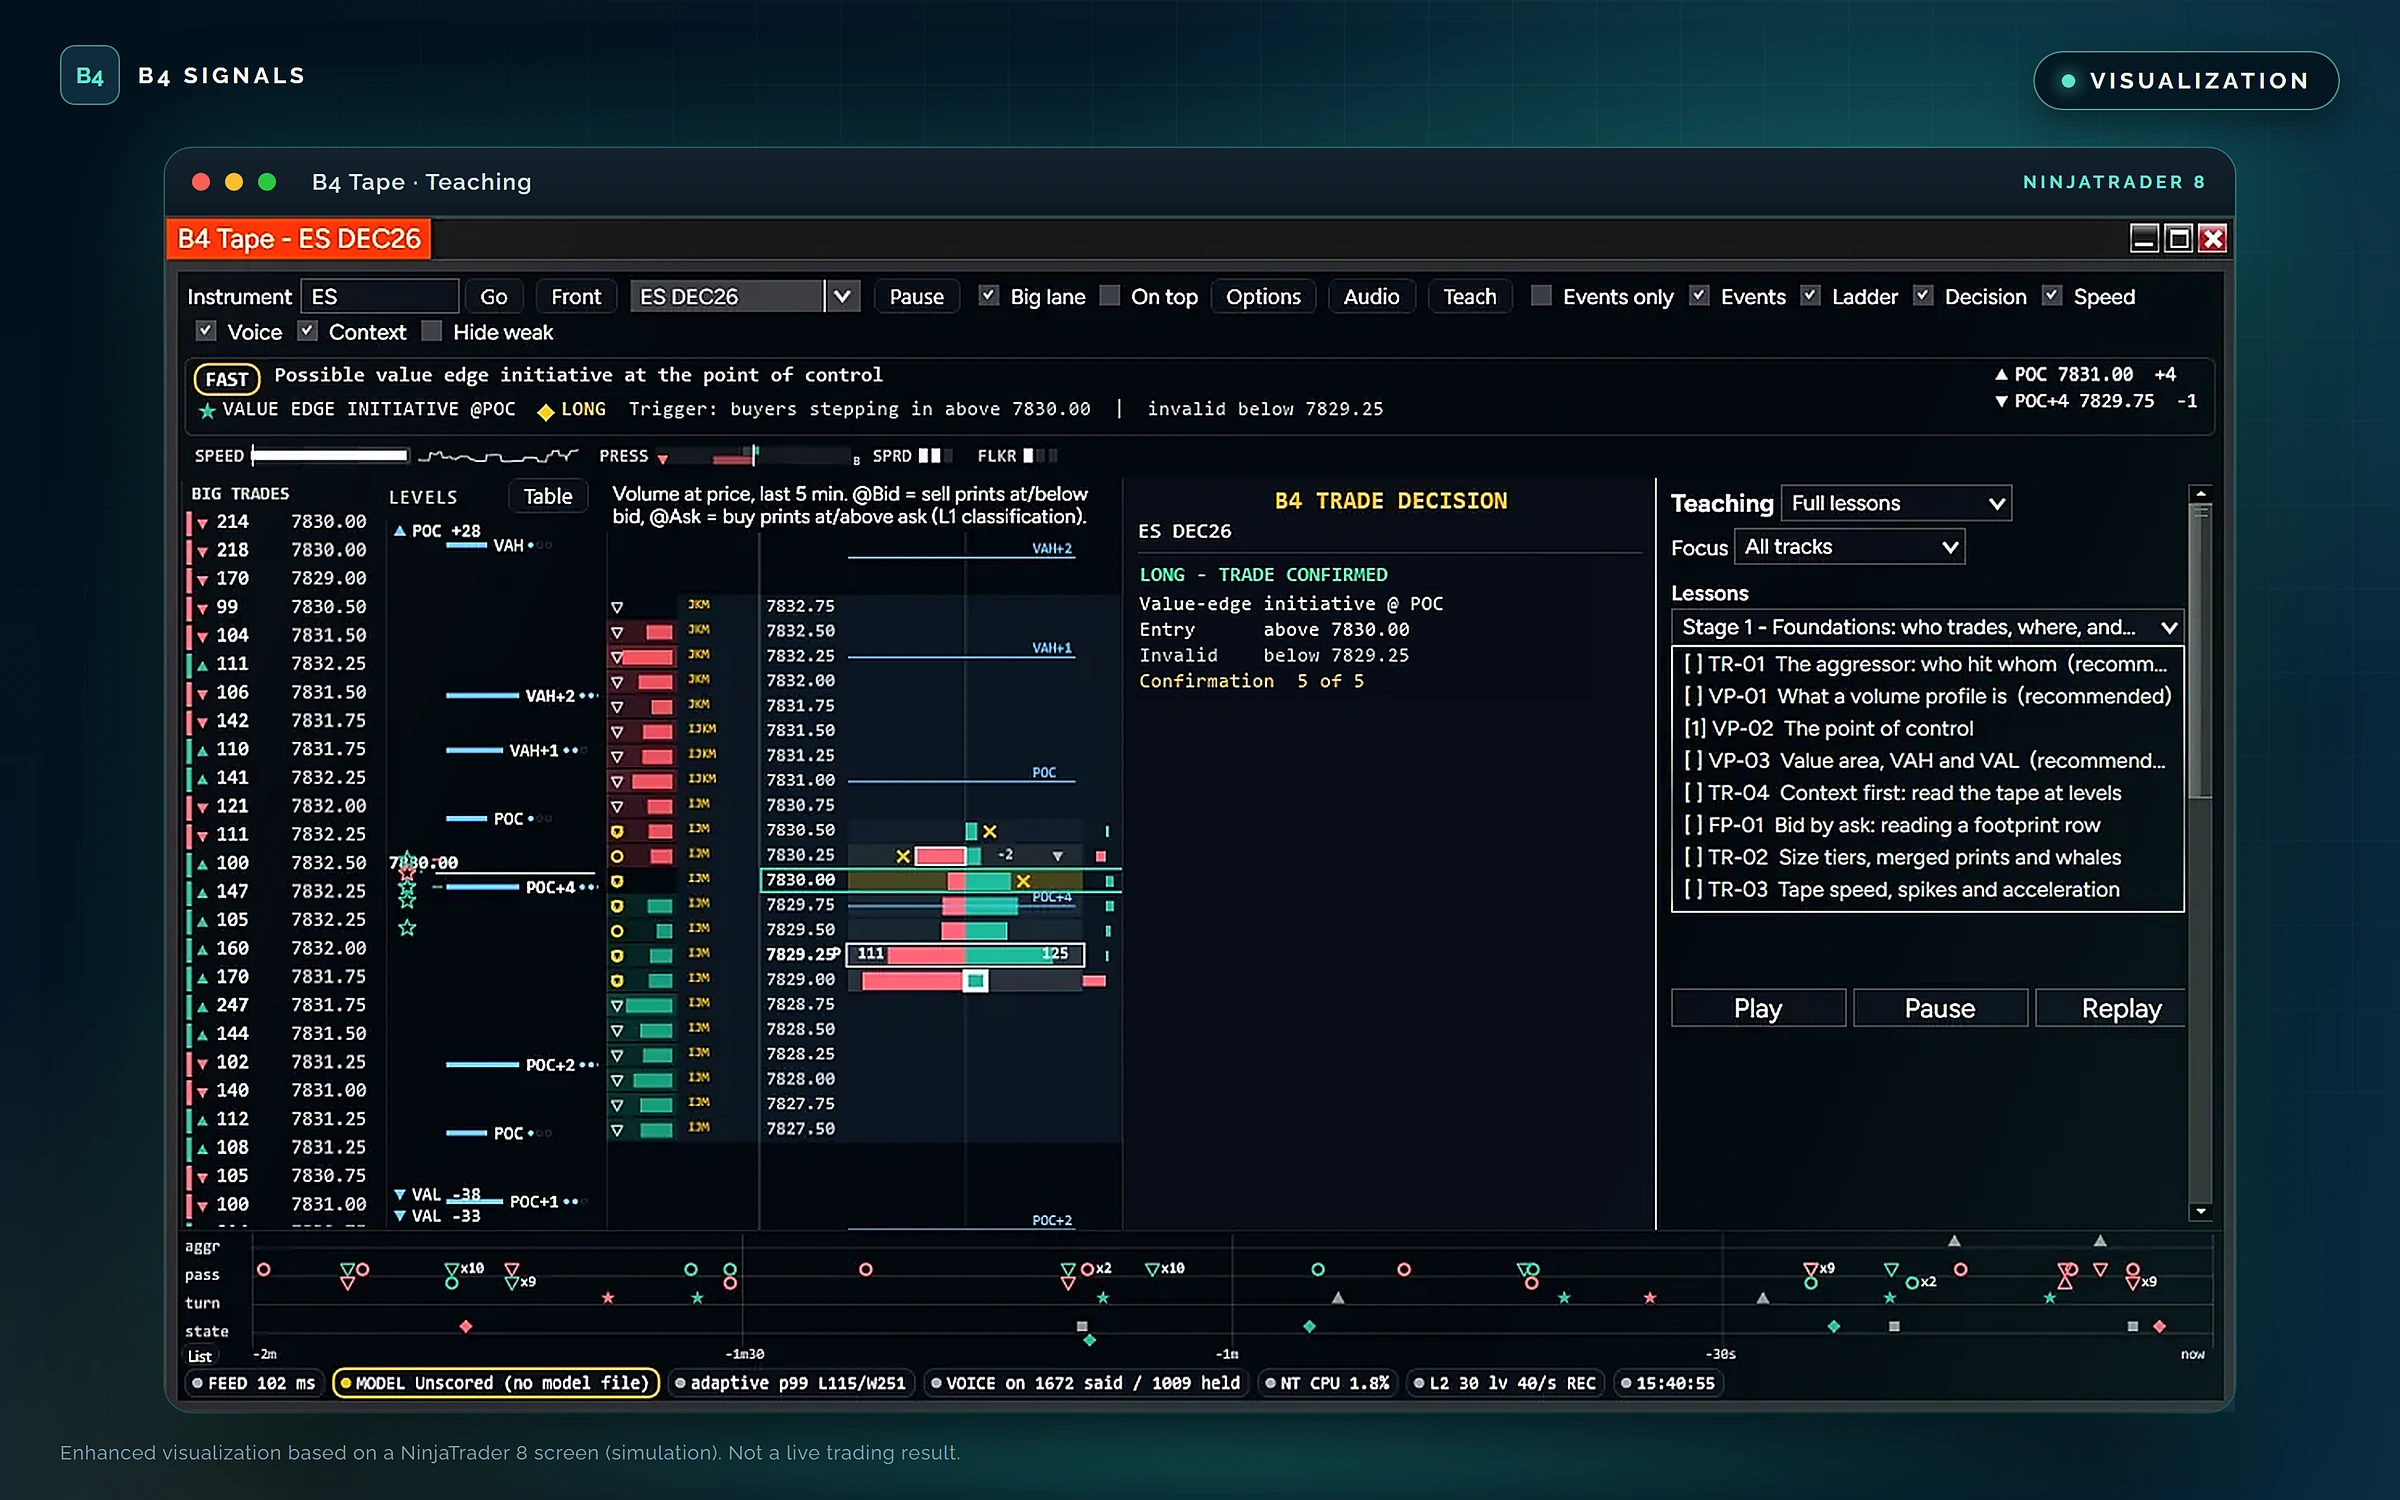The height and width of the screenshot is (1500, 2400).
Task: Open the Audio button
Action: tap(1371, 297)
